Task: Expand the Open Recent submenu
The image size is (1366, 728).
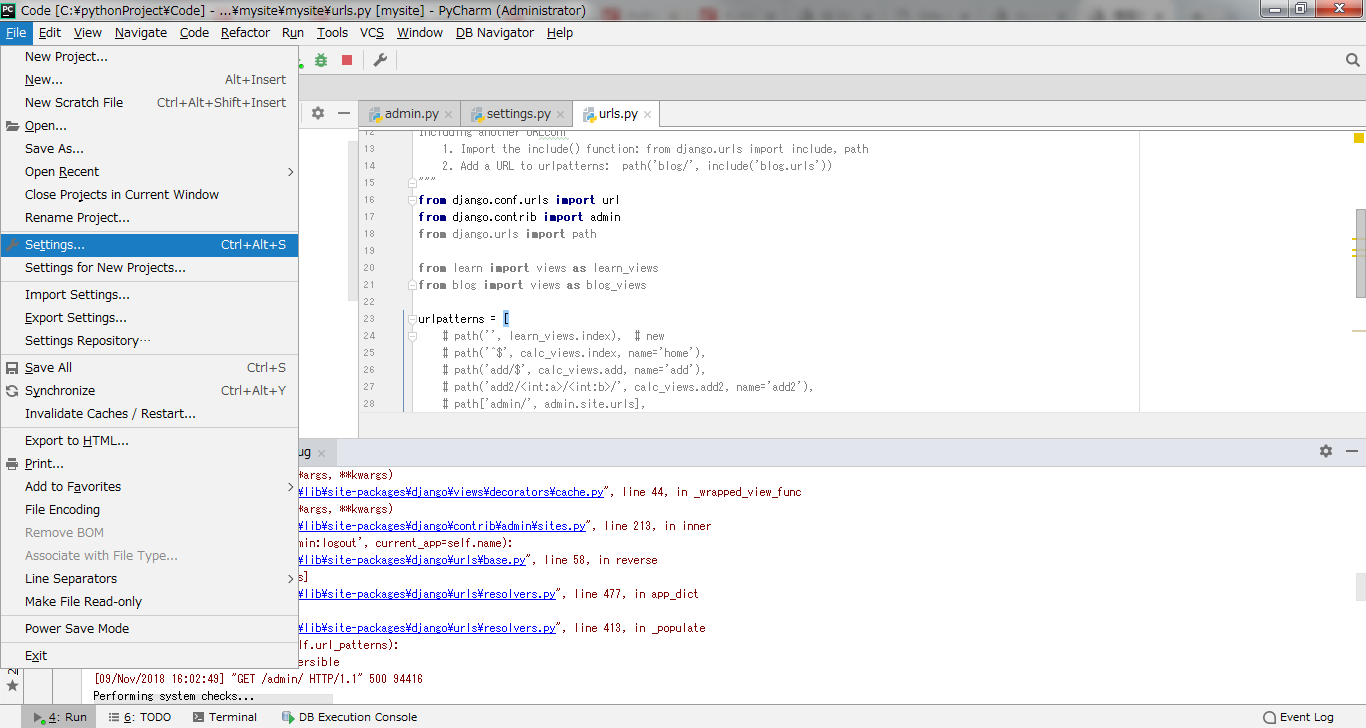Action: point(149,172)
